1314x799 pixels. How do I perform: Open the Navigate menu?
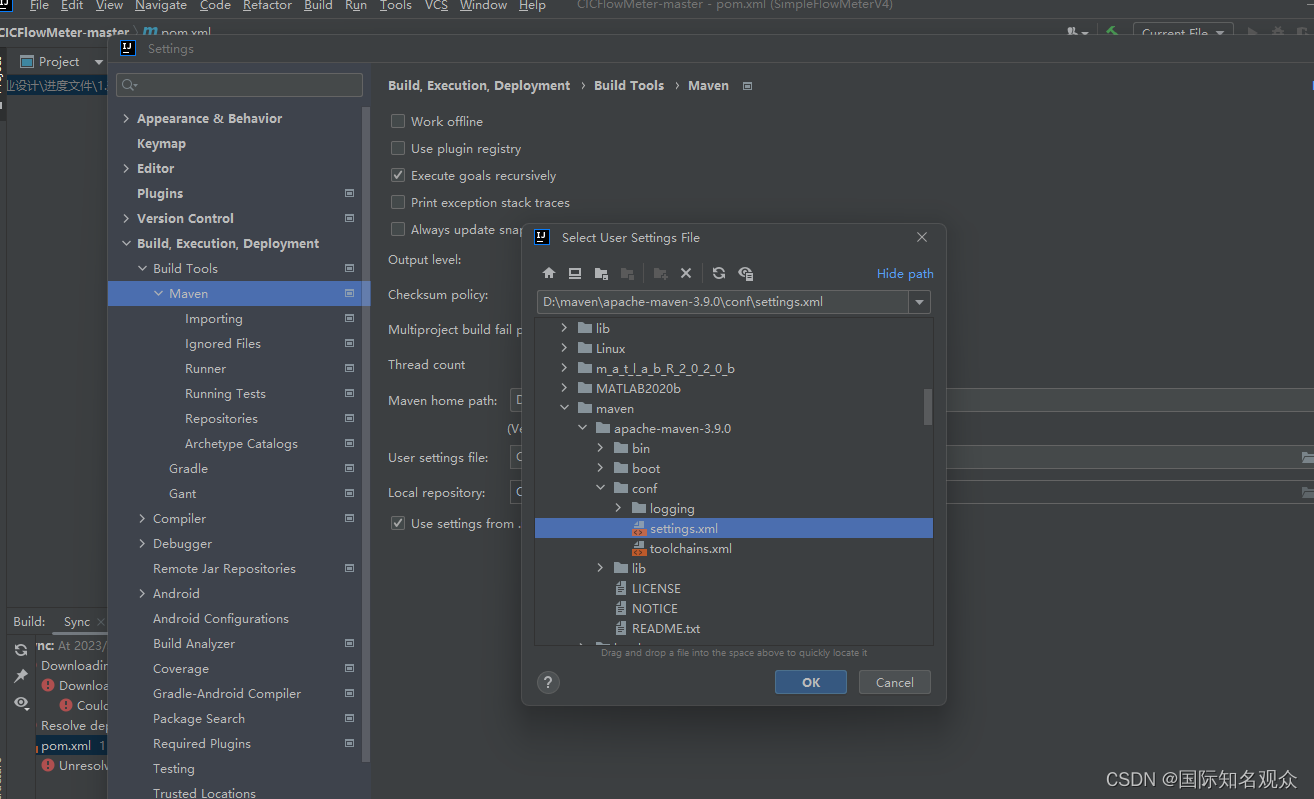[x=161, y=5]
